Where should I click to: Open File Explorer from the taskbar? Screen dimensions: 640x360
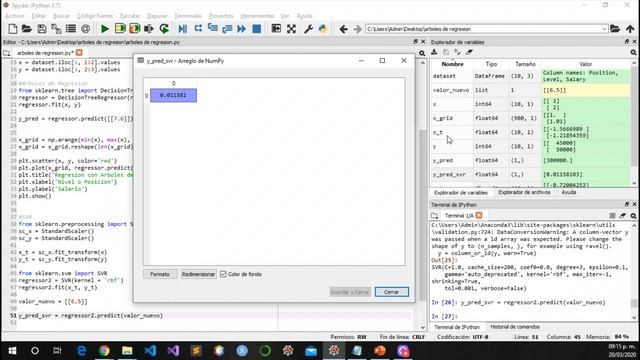(x=127, y=351)
